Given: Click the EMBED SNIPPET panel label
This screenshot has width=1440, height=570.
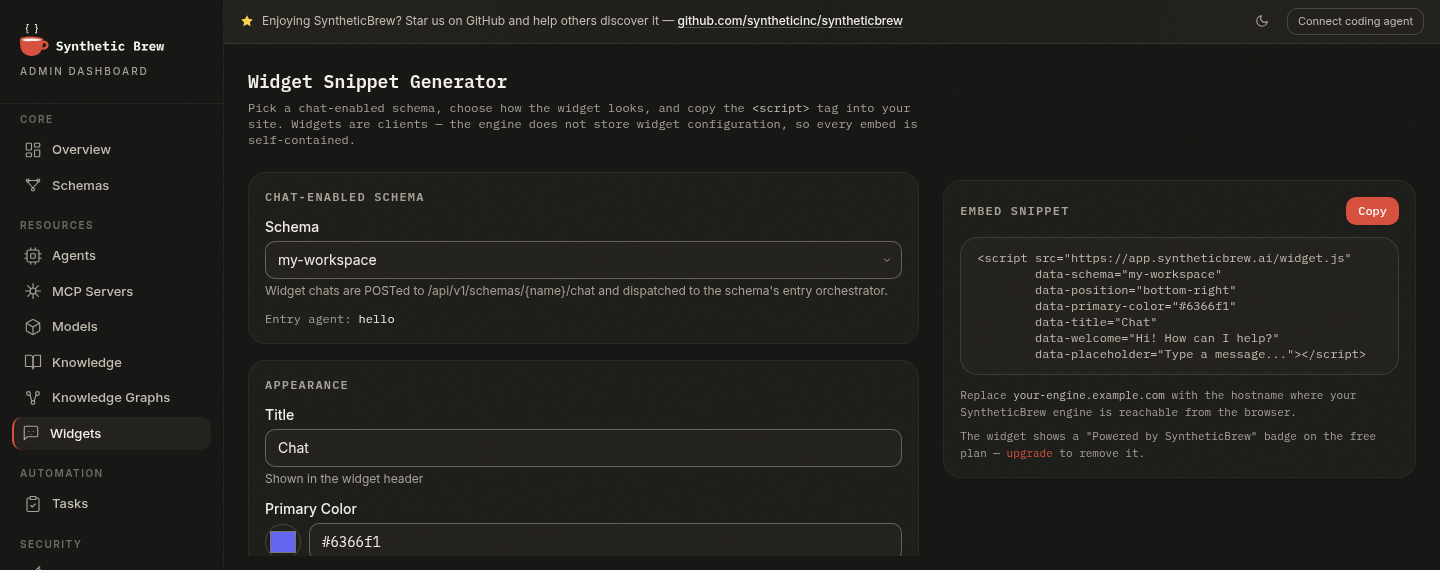Looking at the screenshot, I should click(x=1015, y=212).
